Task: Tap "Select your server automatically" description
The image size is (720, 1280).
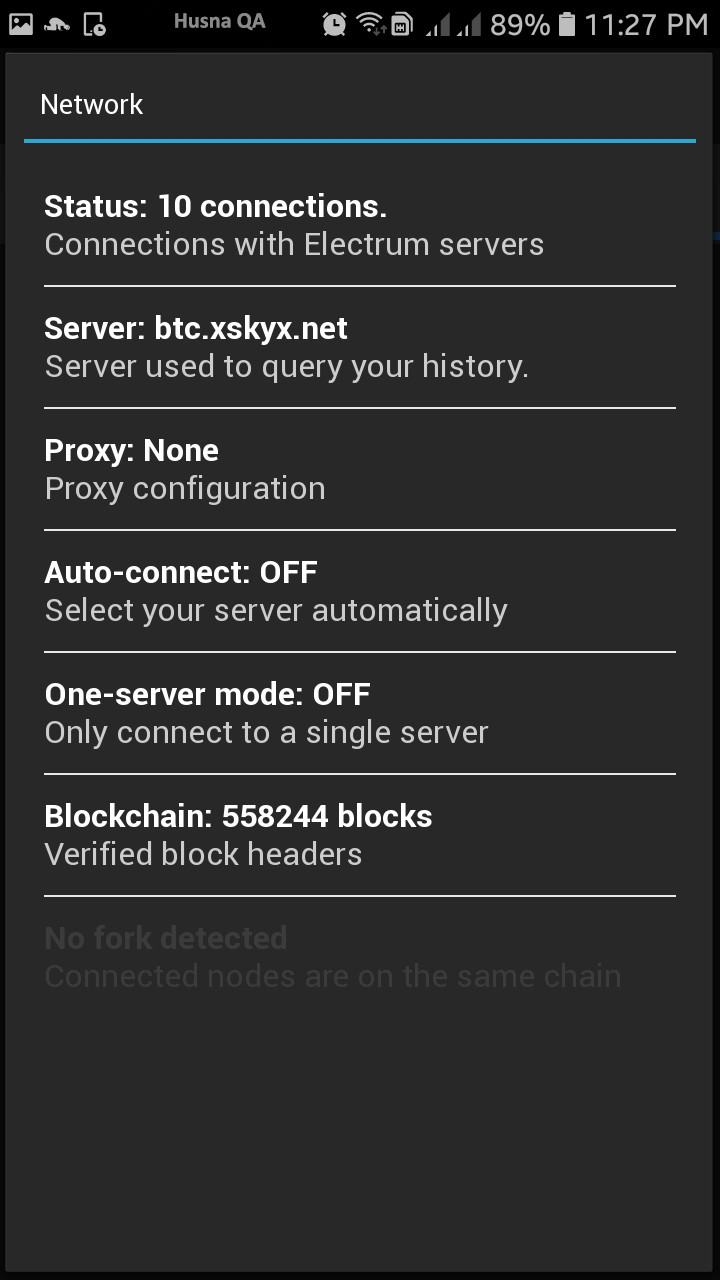Action: click(276, 610)
